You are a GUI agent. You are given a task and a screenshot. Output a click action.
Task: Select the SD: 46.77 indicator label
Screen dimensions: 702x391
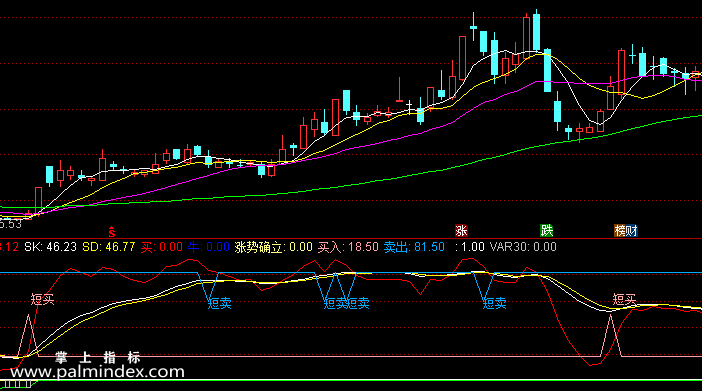pyautogui.click(x=109, y=247)
